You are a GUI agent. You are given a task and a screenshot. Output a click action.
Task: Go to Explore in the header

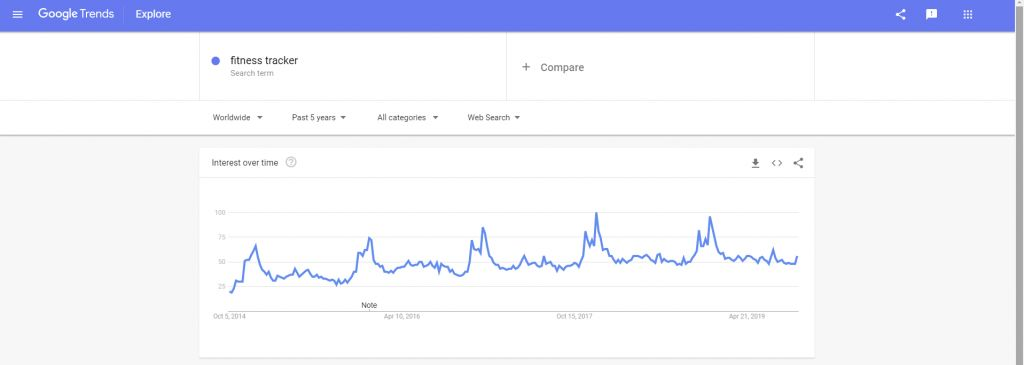[153, 14]
